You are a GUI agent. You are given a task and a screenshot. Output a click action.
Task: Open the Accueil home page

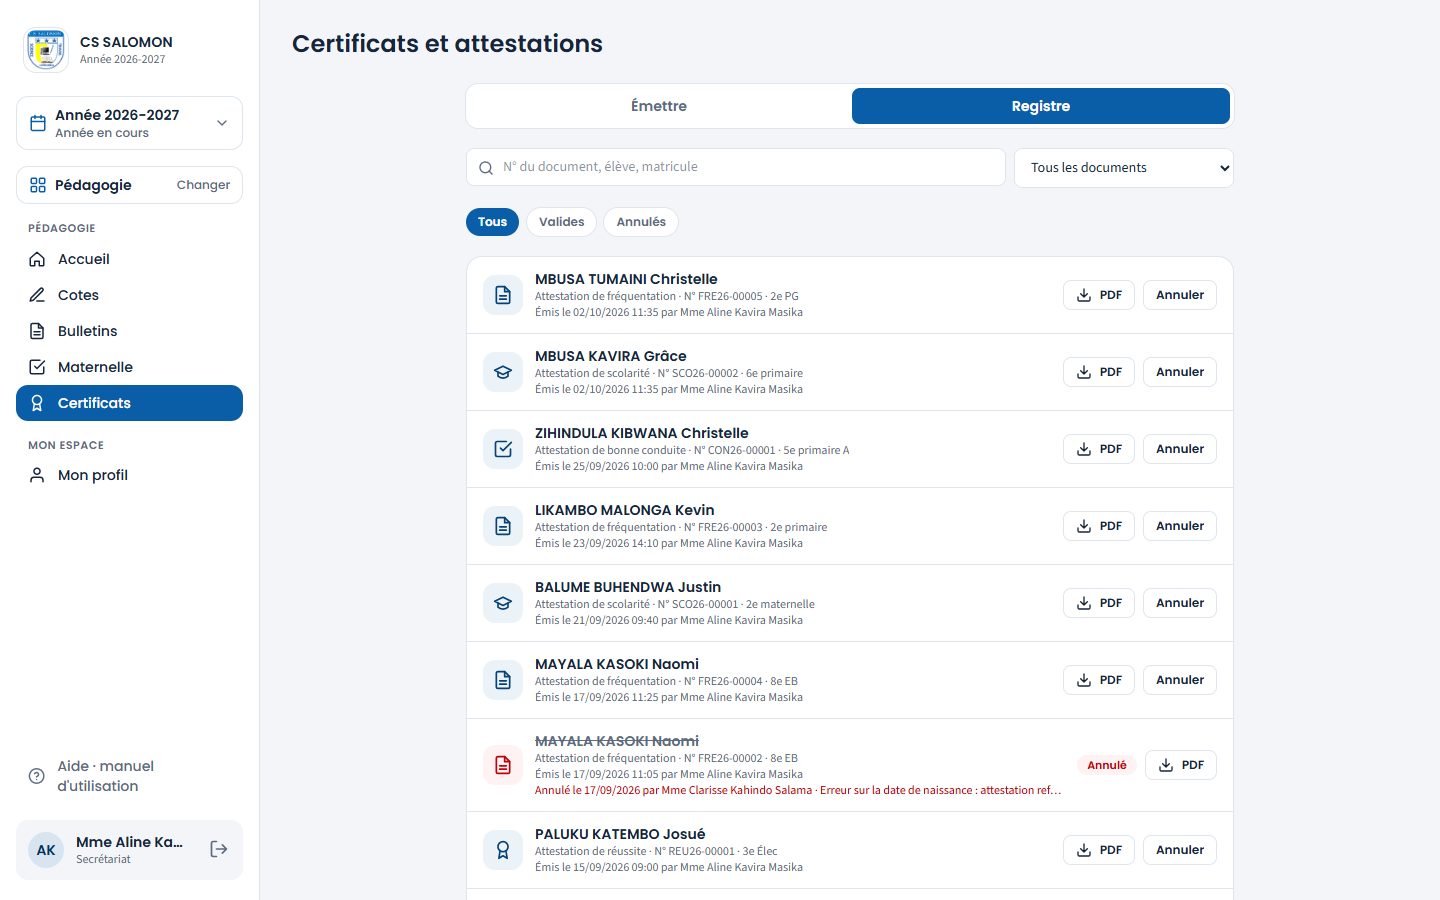129,259
